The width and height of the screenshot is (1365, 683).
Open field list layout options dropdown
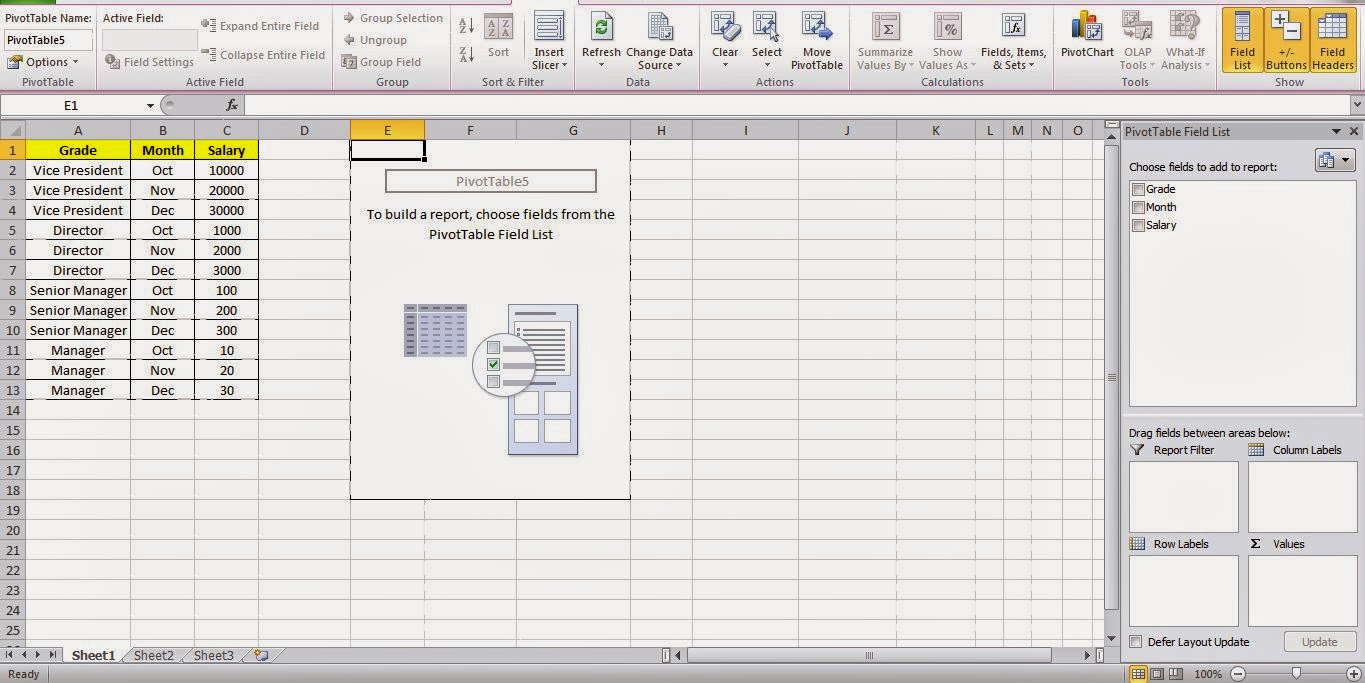coord(1334,160)
